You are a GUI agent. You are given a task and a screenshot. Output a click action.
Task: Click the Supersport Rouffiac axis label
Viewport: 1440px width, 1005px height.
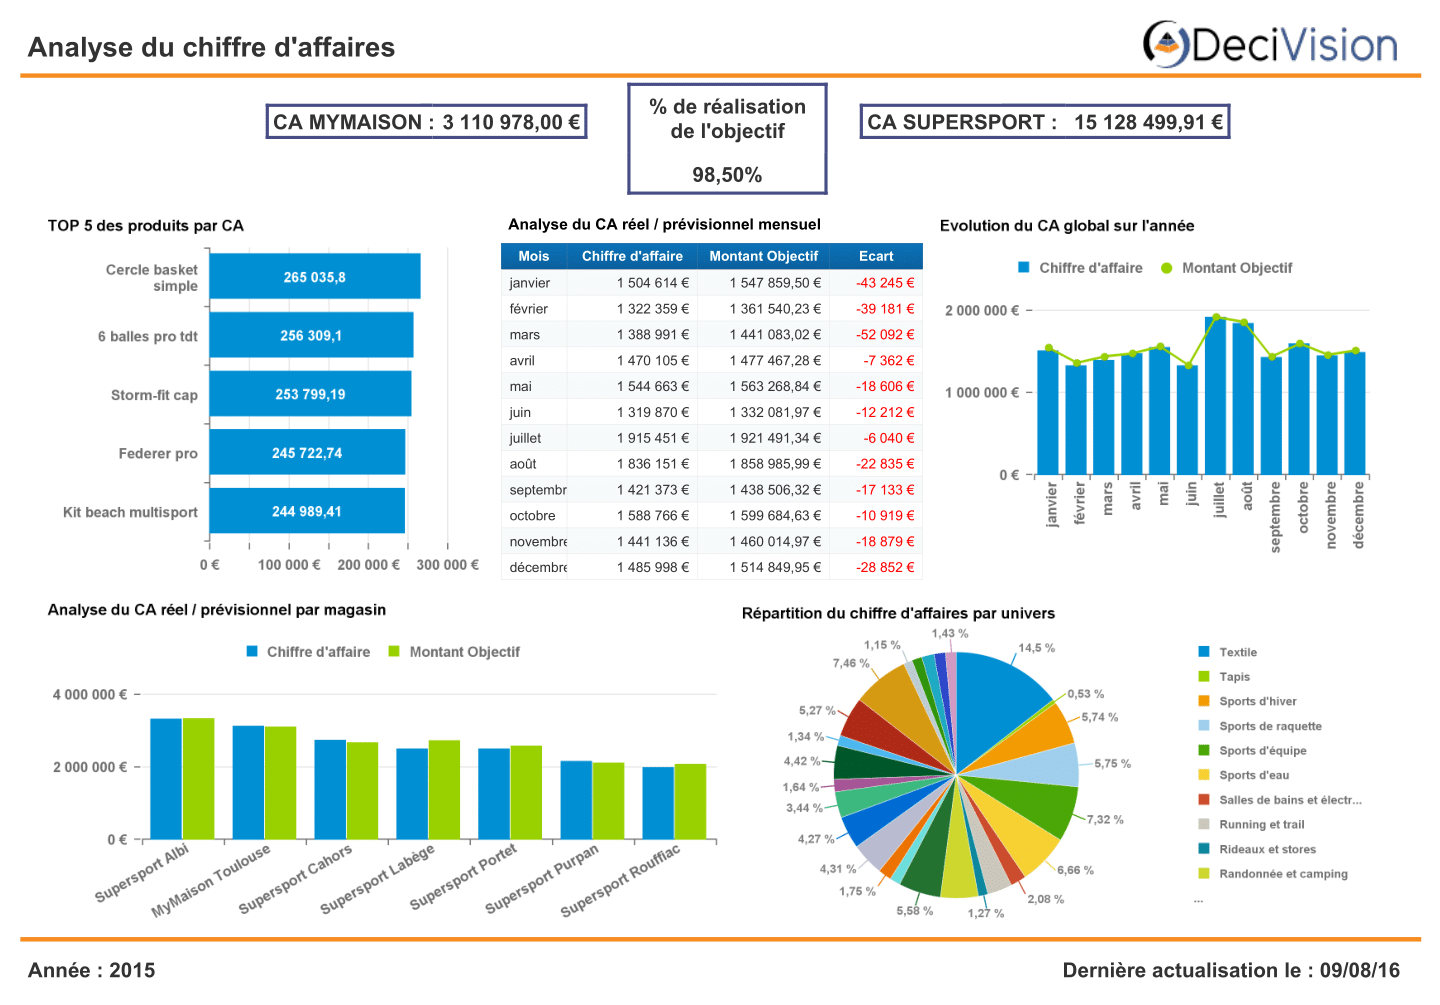click(620, 880)
